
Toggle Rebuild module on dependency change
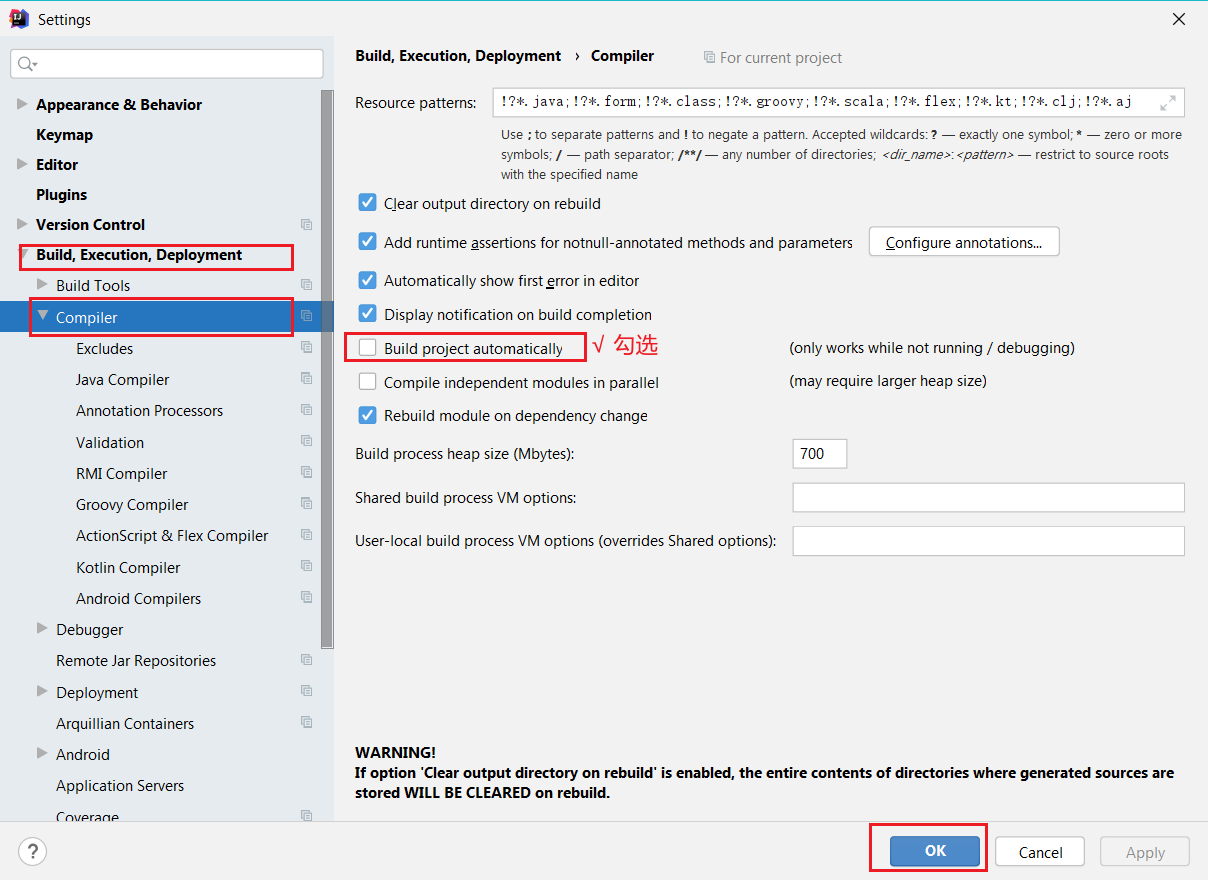coord(367,415)
